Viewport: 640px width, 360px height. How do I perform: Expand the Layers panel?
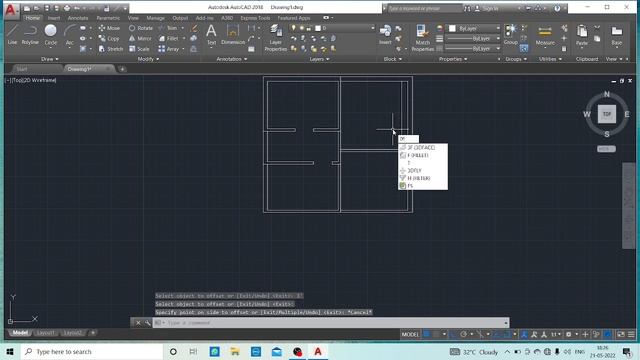pos(319,59)
